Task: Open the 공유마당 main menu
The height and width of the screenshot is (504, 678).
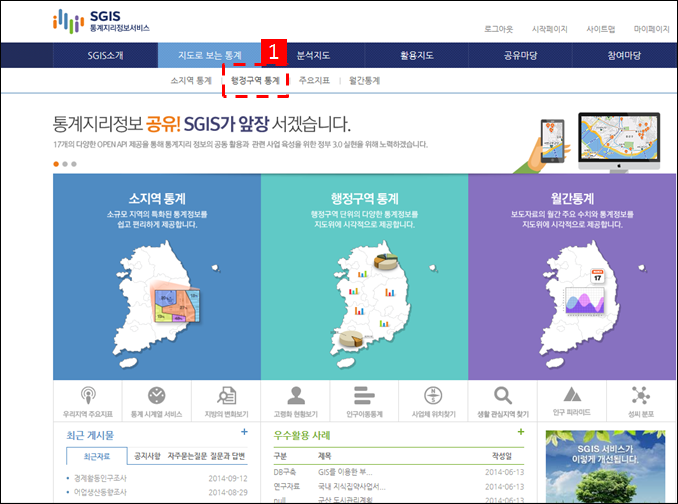Action: click(x=520, y=55)
